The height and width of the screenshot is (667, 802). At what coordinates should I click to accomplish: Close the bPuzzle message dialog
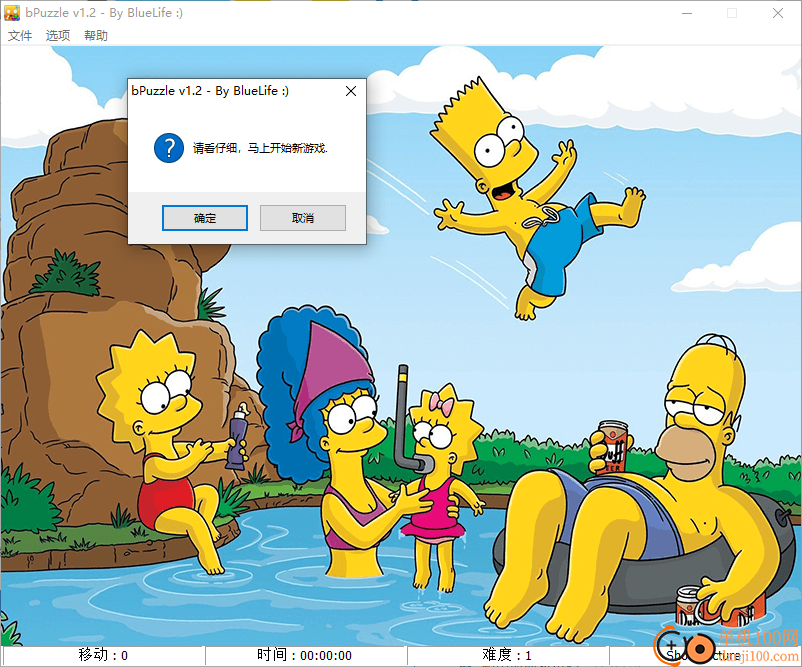point(351,91)
